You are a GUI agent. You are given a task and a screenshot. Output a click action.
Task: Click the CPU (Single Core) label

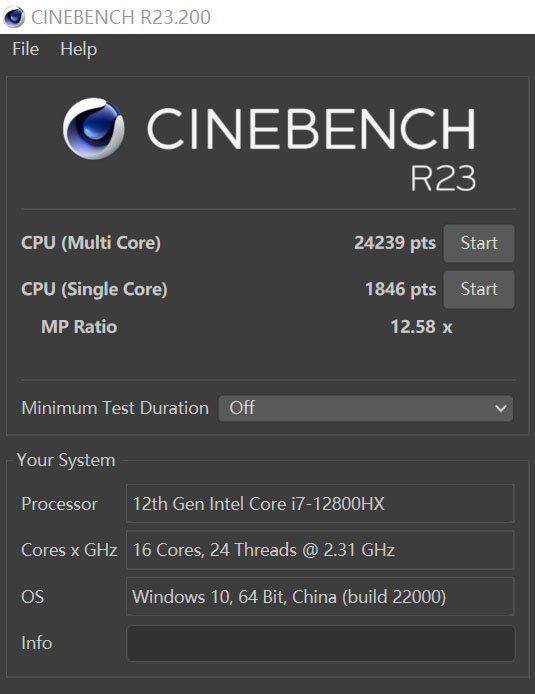coord(94,289)
